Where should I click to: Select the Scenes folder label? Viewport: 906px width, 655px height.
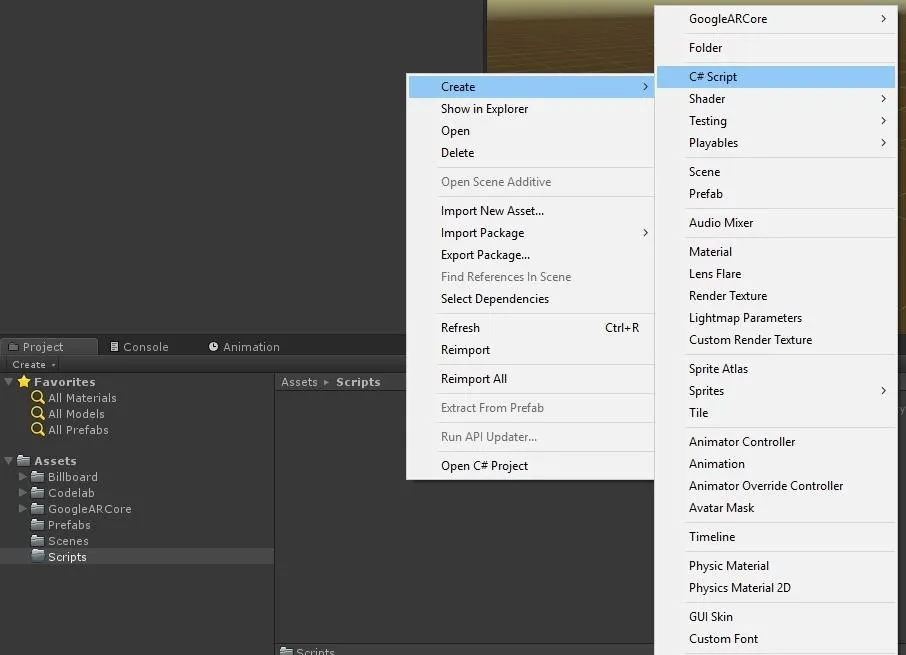coord(68,541)
